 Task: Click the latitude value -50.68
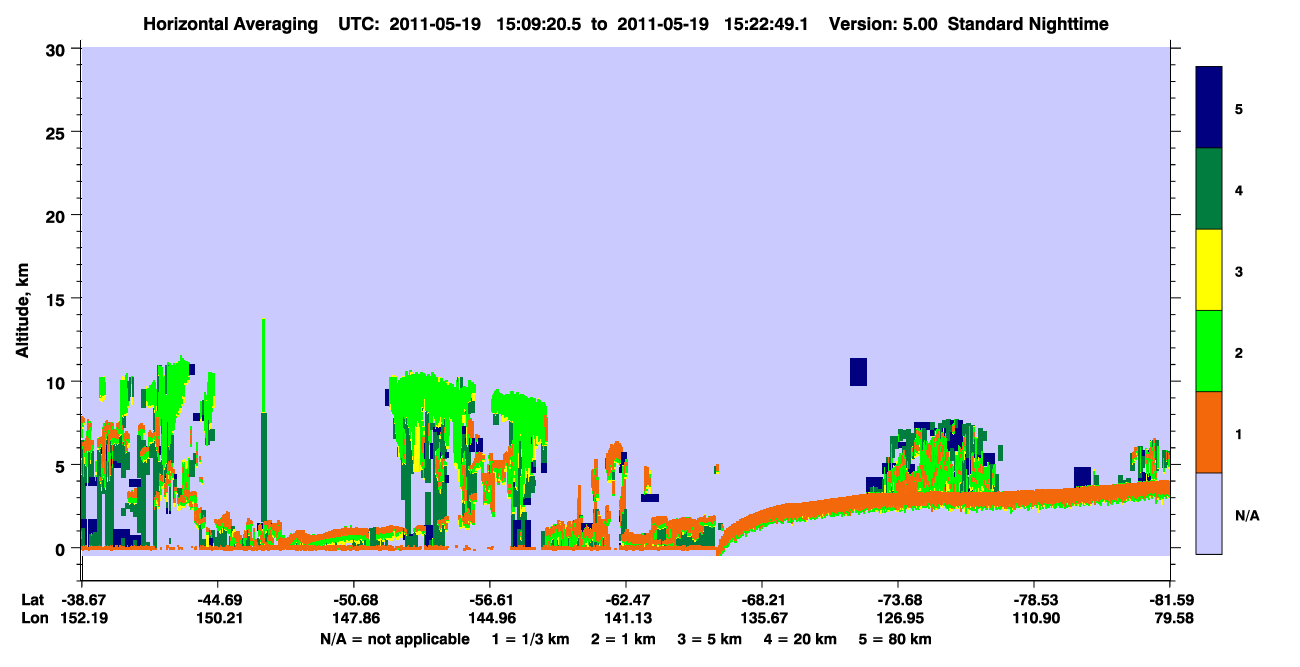pos(353,600)
